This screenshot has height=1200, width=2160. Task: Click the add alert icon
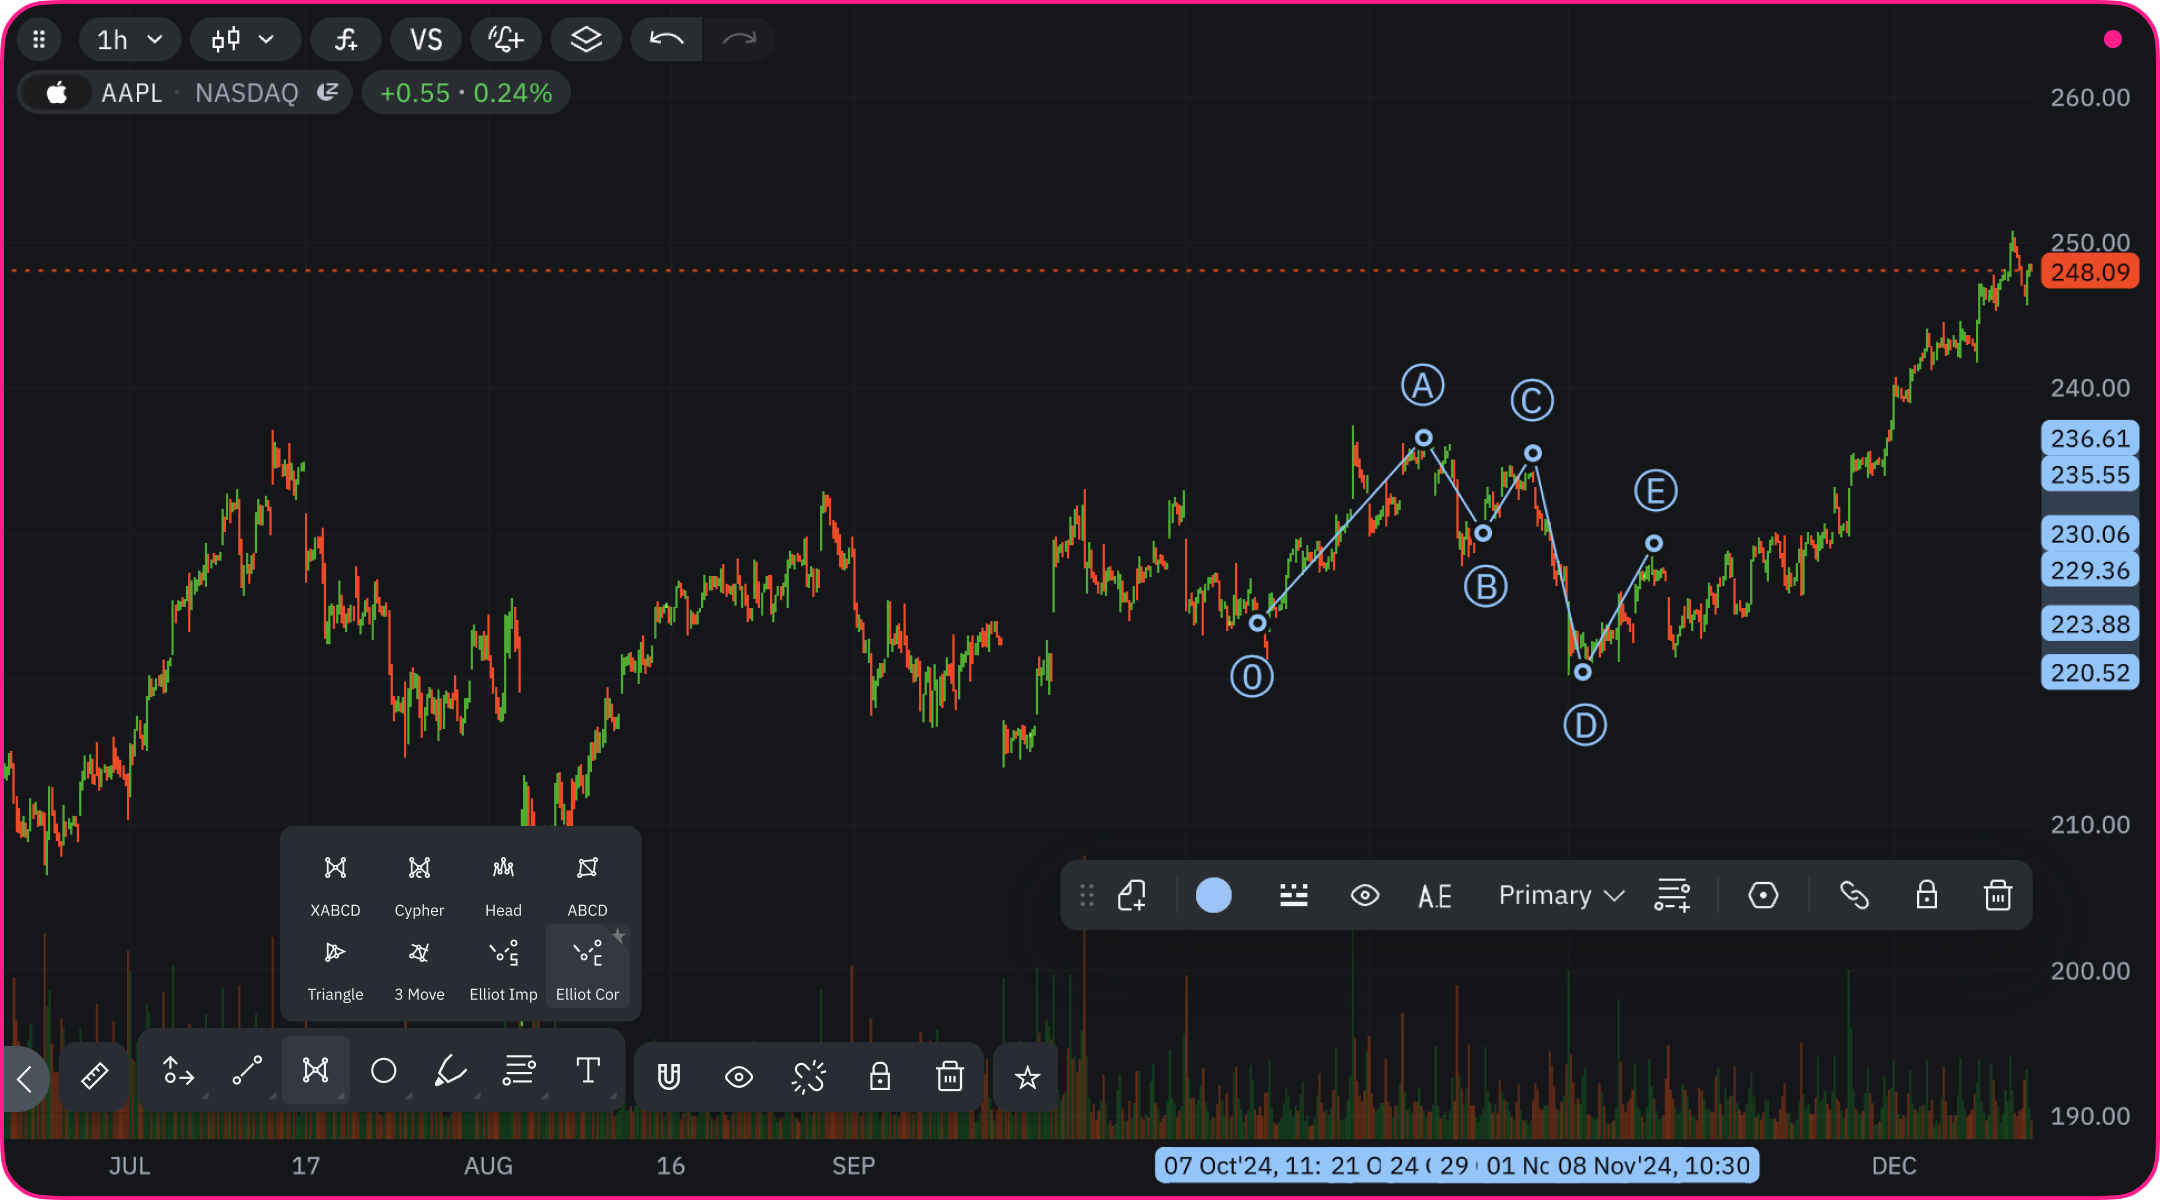[x=506, y=40]
